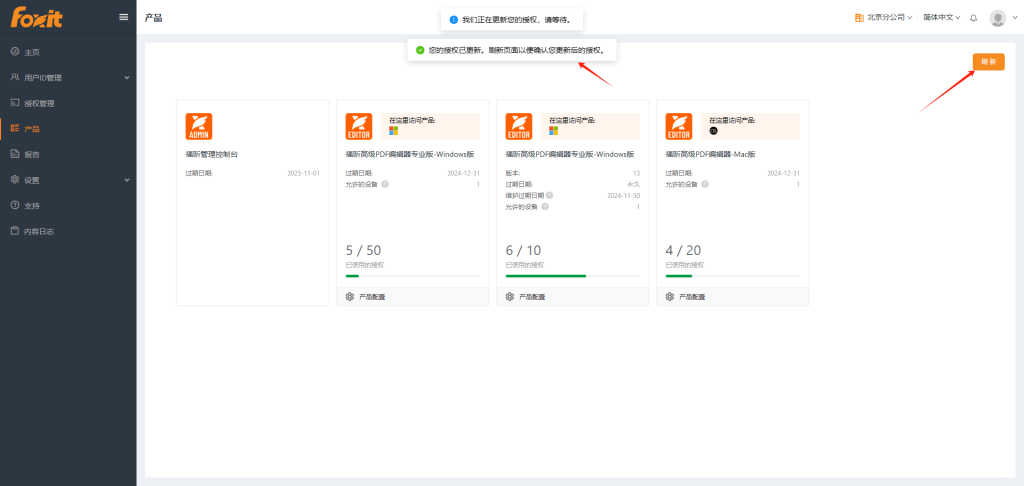Click the 您的授权已更新 toast message

click(517, 50)
